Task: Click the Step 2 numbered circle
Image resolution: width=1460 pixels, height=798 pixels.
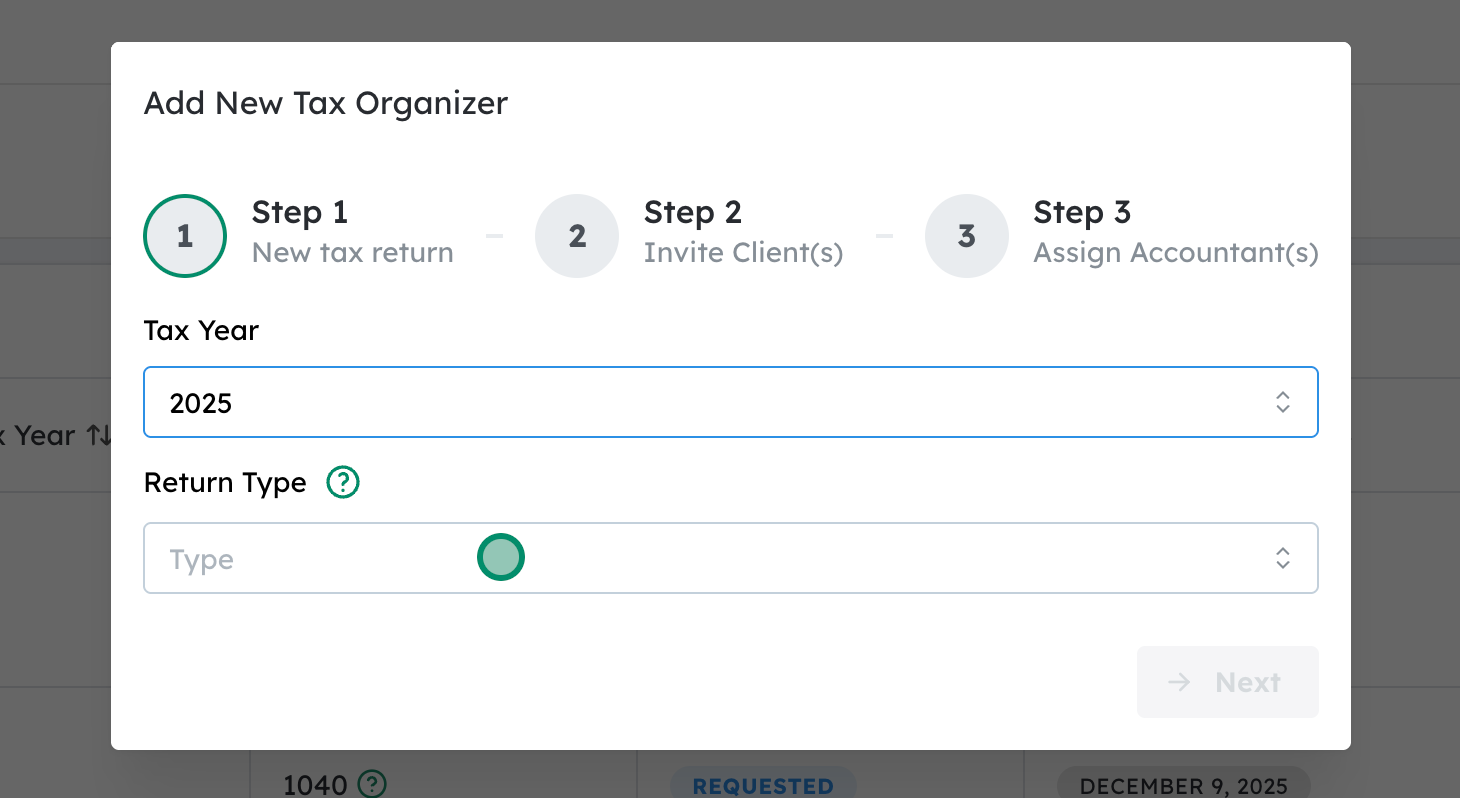Action: click(577, 236)
